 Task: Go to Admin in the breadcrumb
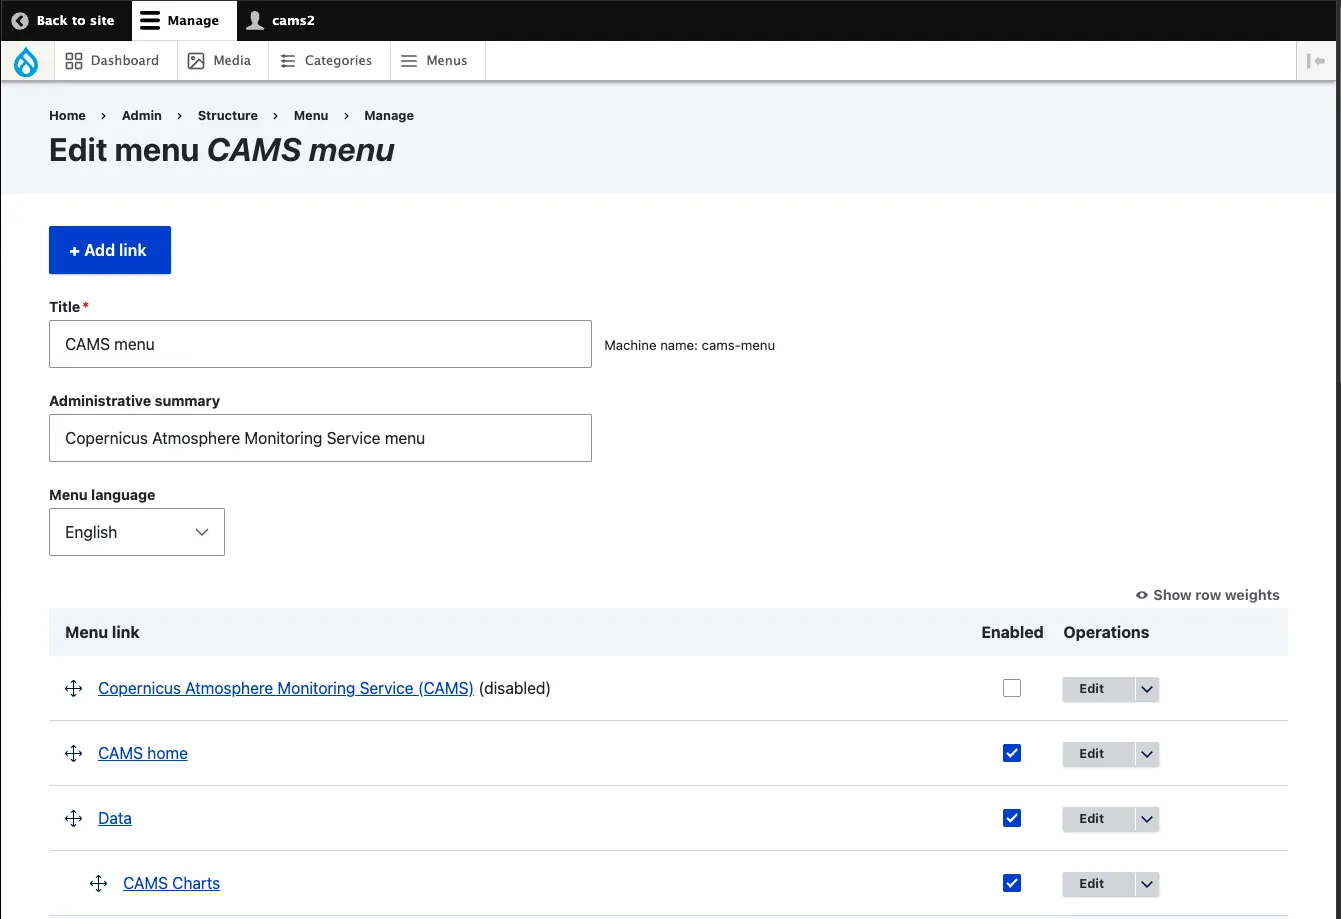pos(142,116)
